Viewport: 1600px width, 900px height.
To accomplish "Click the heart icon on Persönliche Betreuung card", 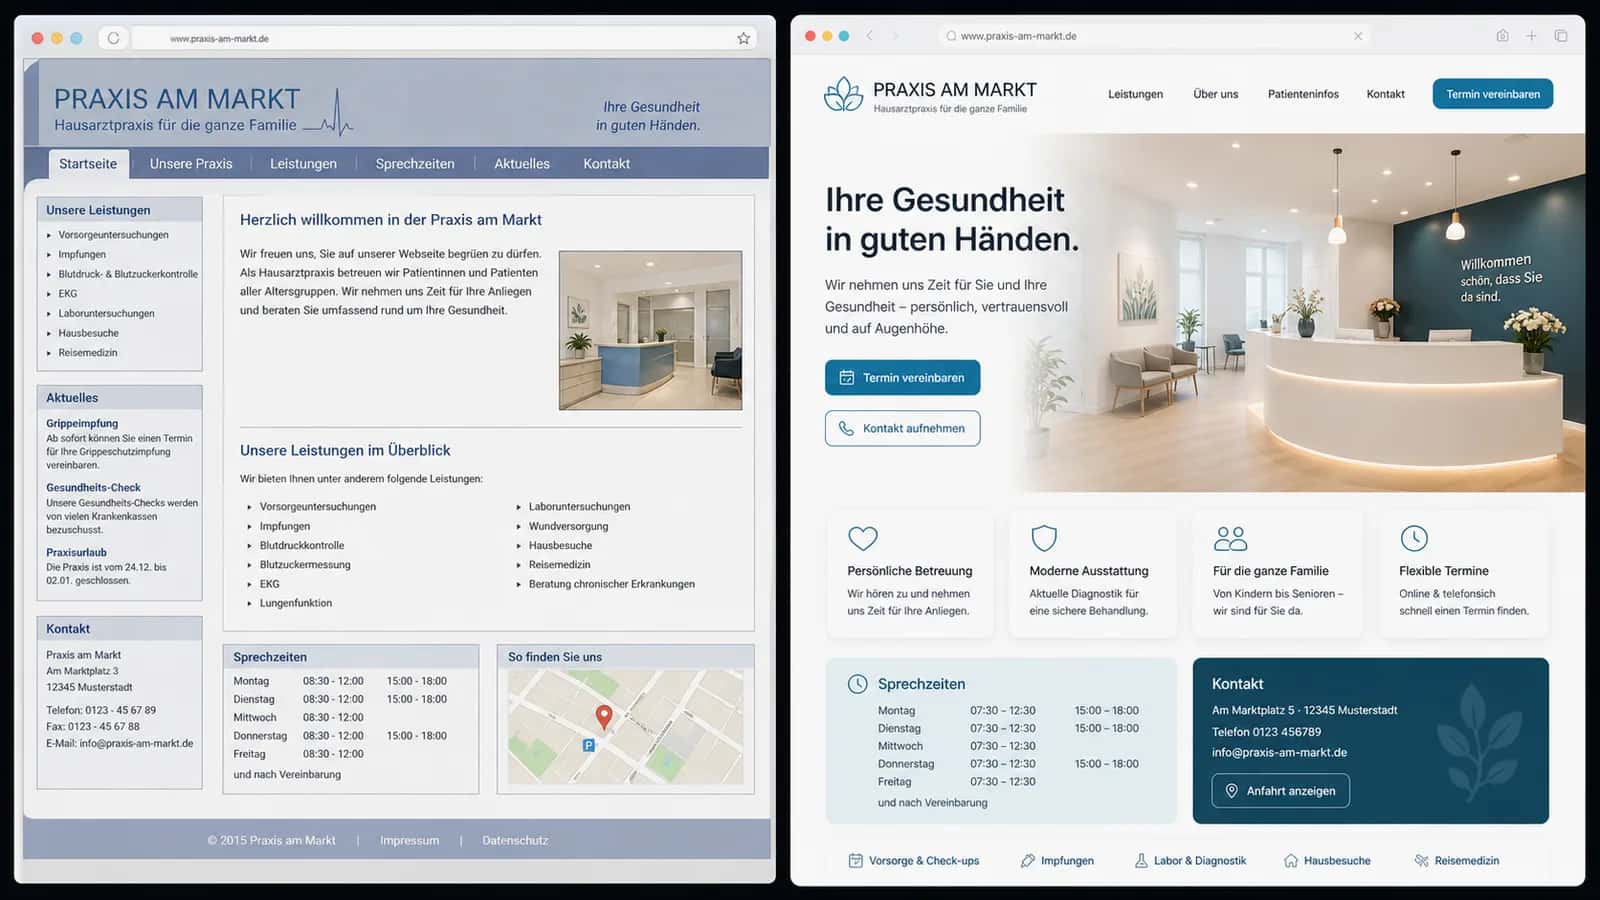I will point(863,538).
